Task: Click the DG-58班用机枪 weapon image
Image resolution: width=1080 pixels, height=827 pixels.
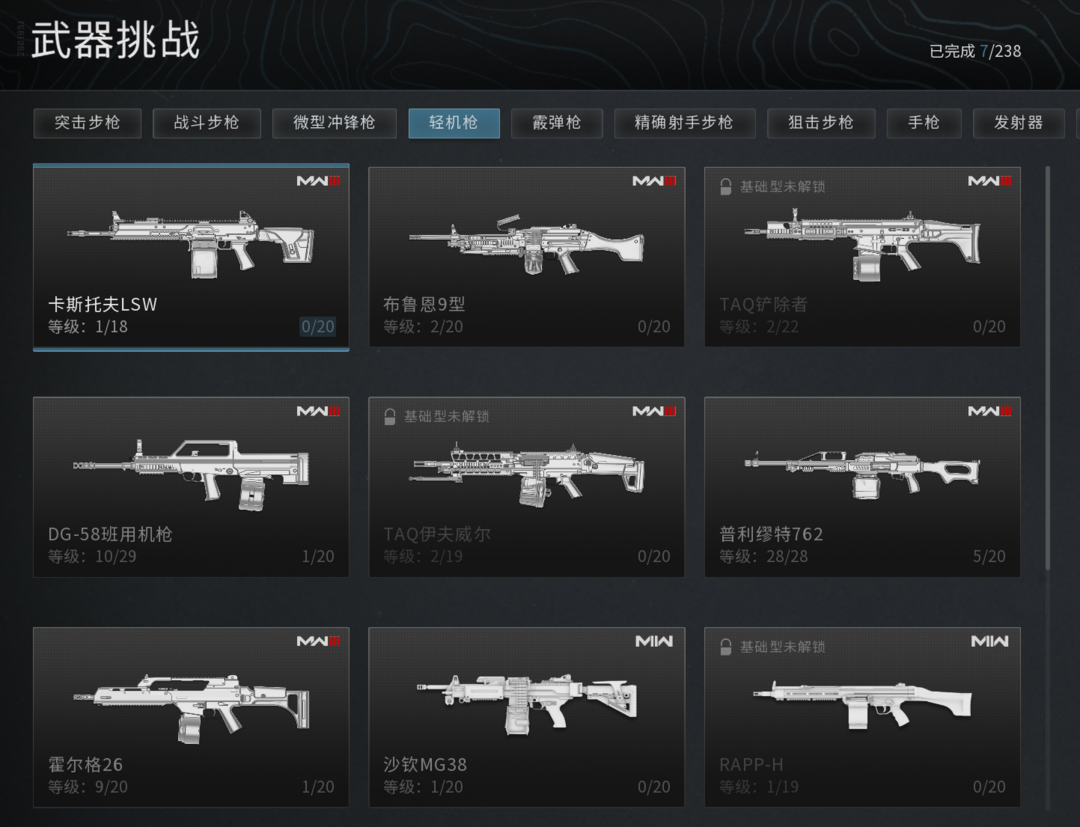Action: (x=191, y=475)
